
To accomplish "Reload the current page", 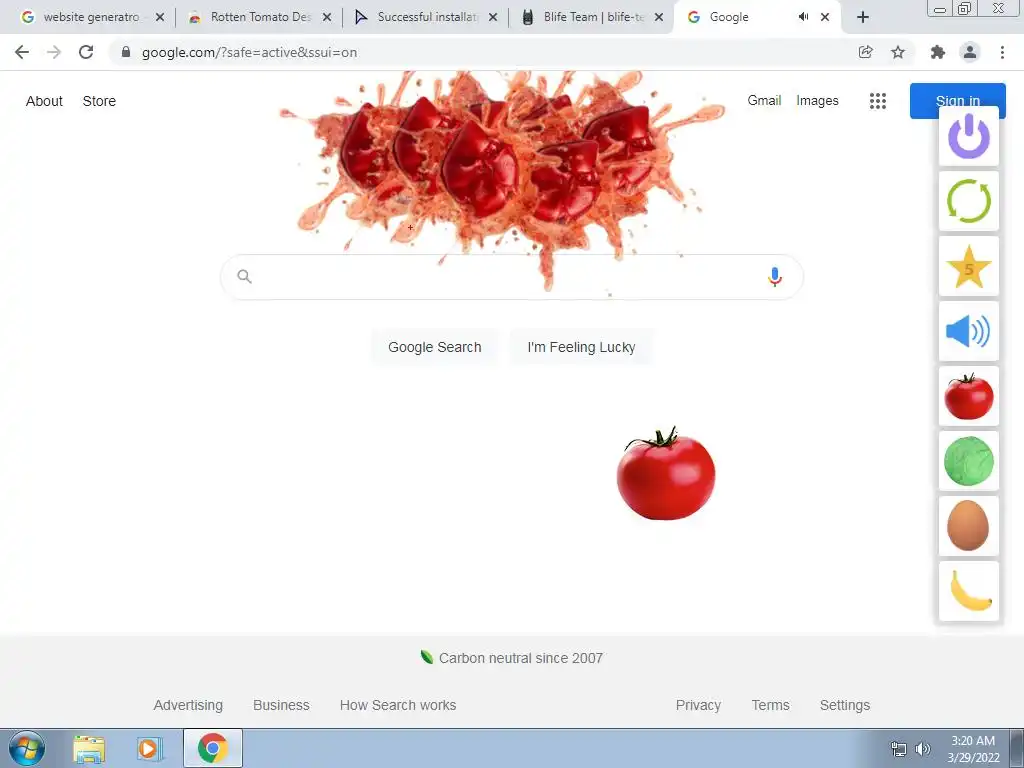I will point(86,52).
